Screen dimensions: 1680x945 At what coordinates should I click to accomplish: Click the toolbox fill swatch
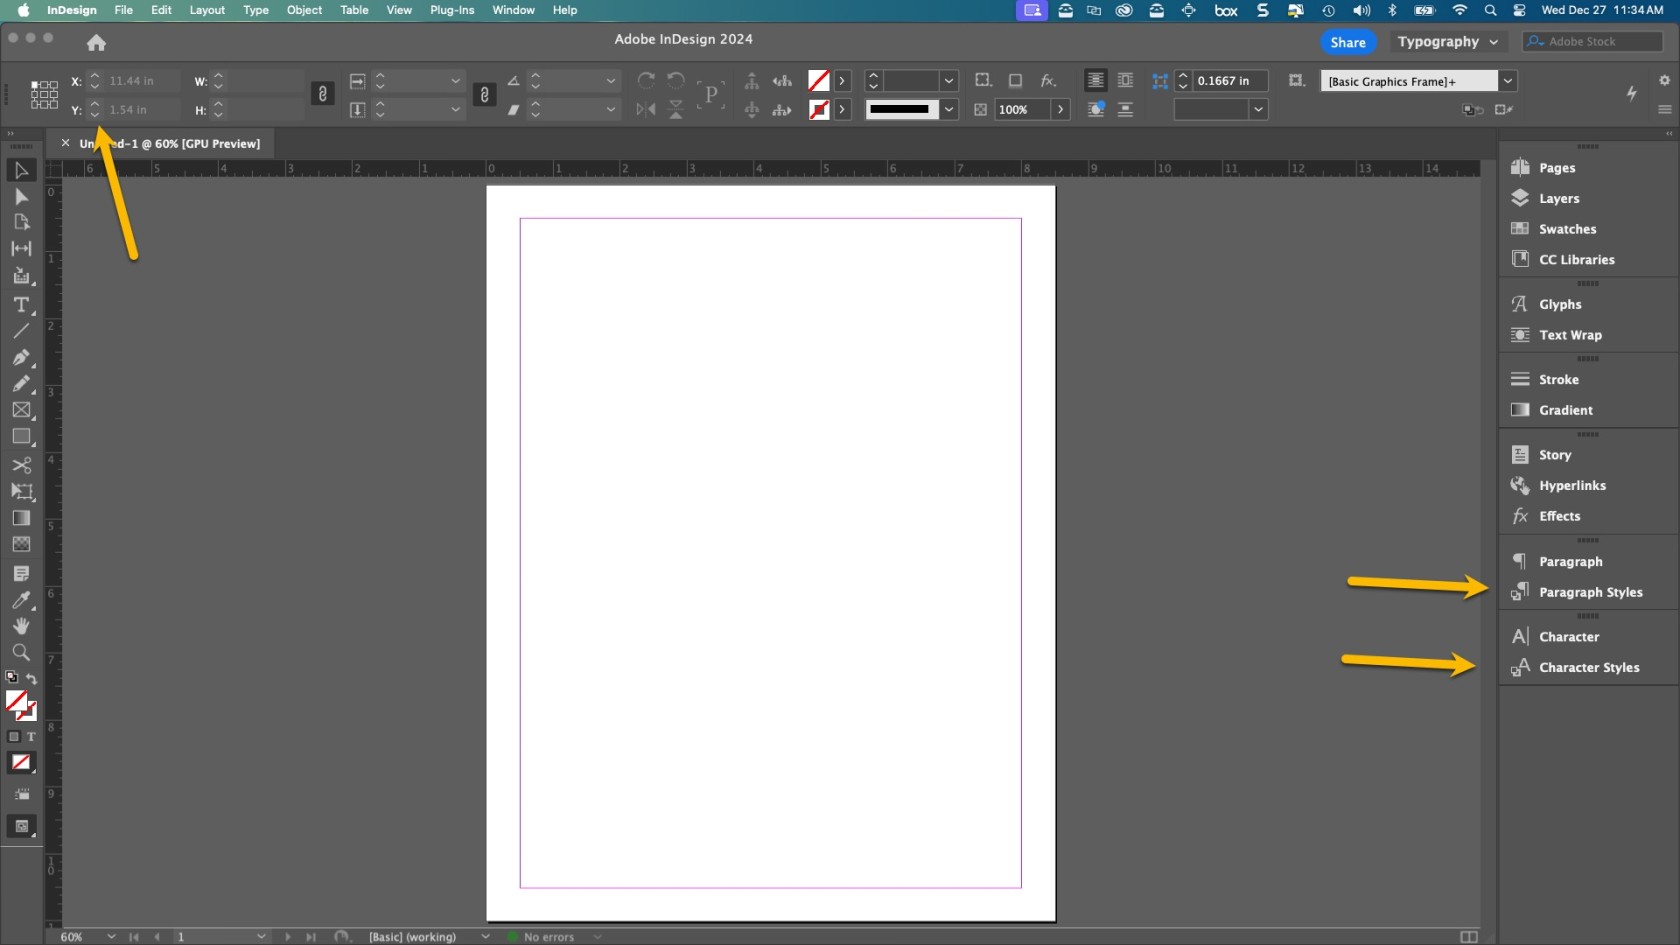point(16,701)
